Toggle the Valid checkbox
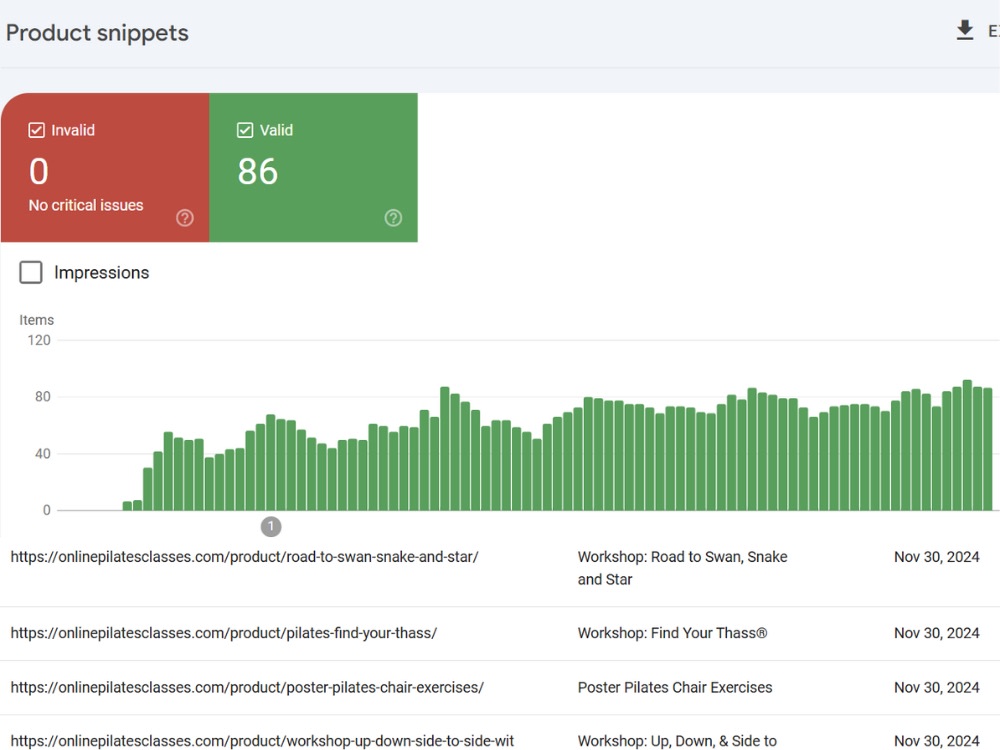The image size is (1000, 750). click(x=245, y=130)
